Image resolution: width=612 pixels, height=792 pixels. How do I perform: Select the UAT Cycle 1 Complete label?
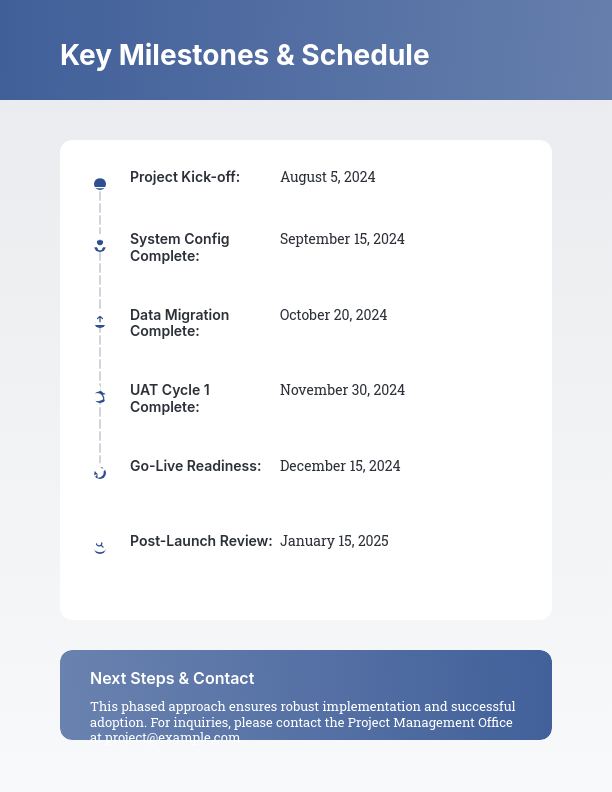point(170,398)
